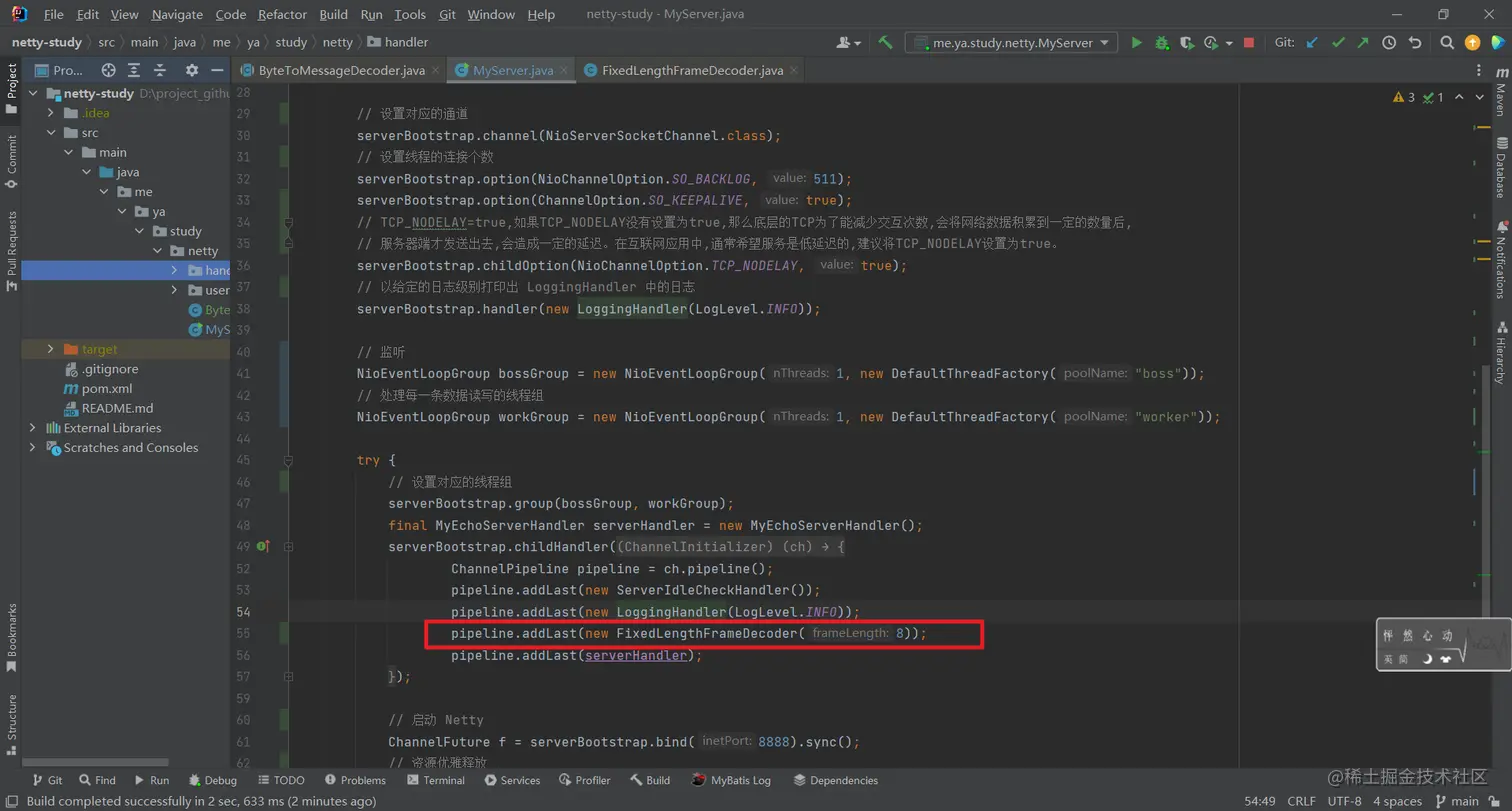Toggle the Notifications tool window
The image size is (1512, 811).
[1500, 259]
